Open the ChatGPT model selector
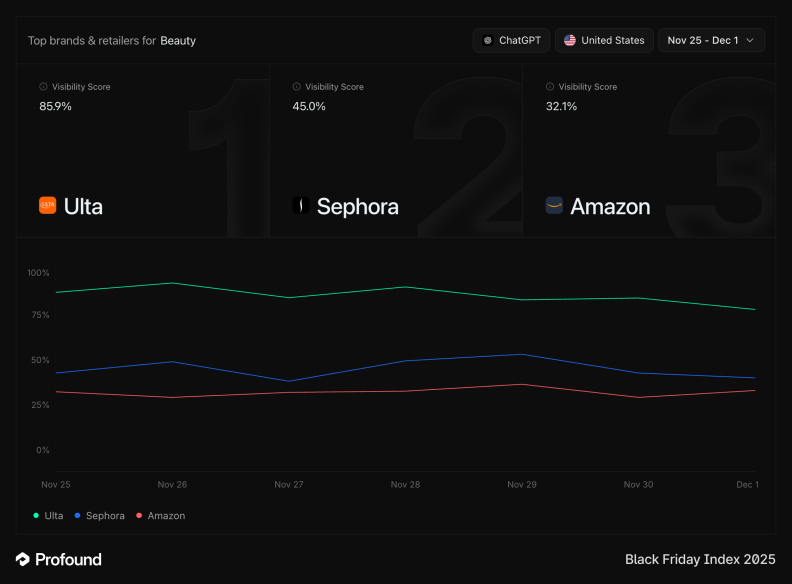 tap(511, 40)
